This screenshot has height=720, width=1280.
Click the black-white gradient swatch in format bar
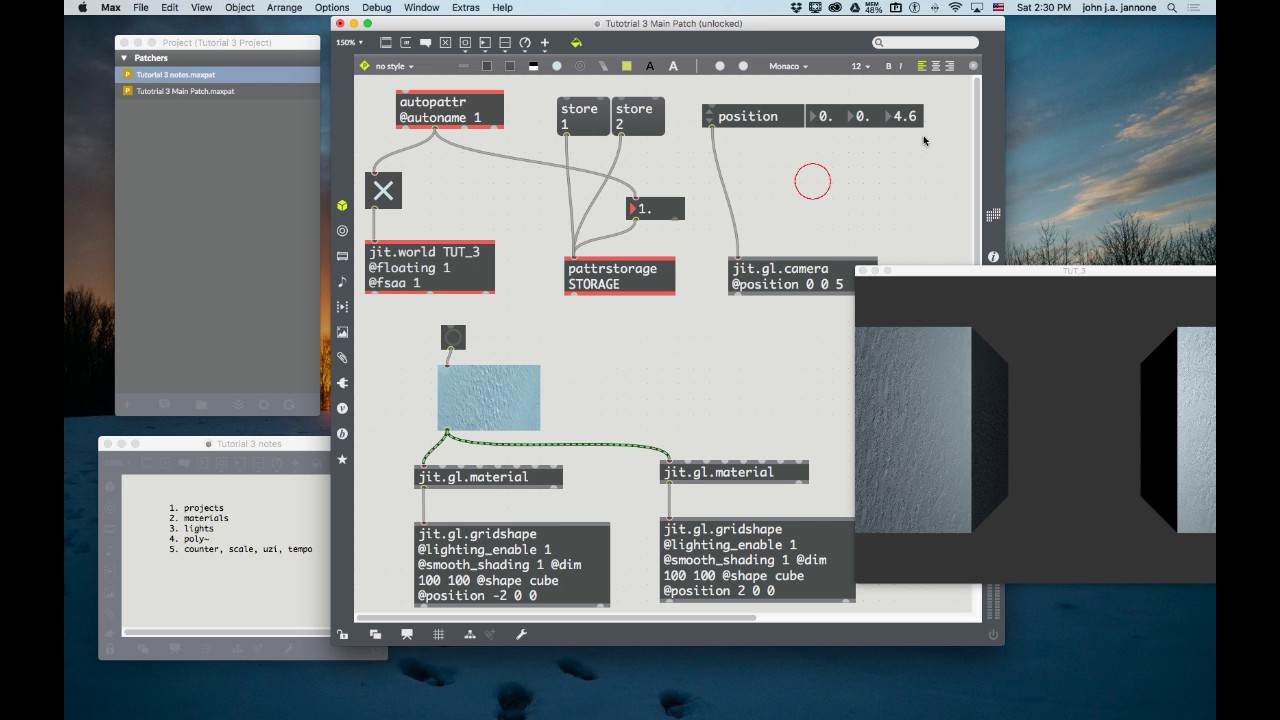point(533,66)
